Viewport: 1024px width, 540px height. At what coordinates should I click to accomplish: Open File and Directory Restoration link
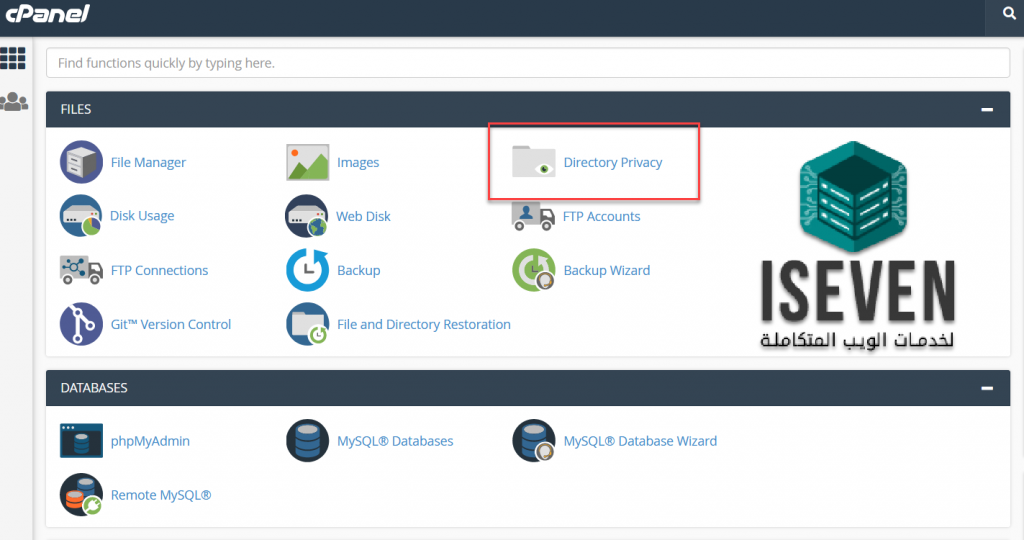point(424,325)
